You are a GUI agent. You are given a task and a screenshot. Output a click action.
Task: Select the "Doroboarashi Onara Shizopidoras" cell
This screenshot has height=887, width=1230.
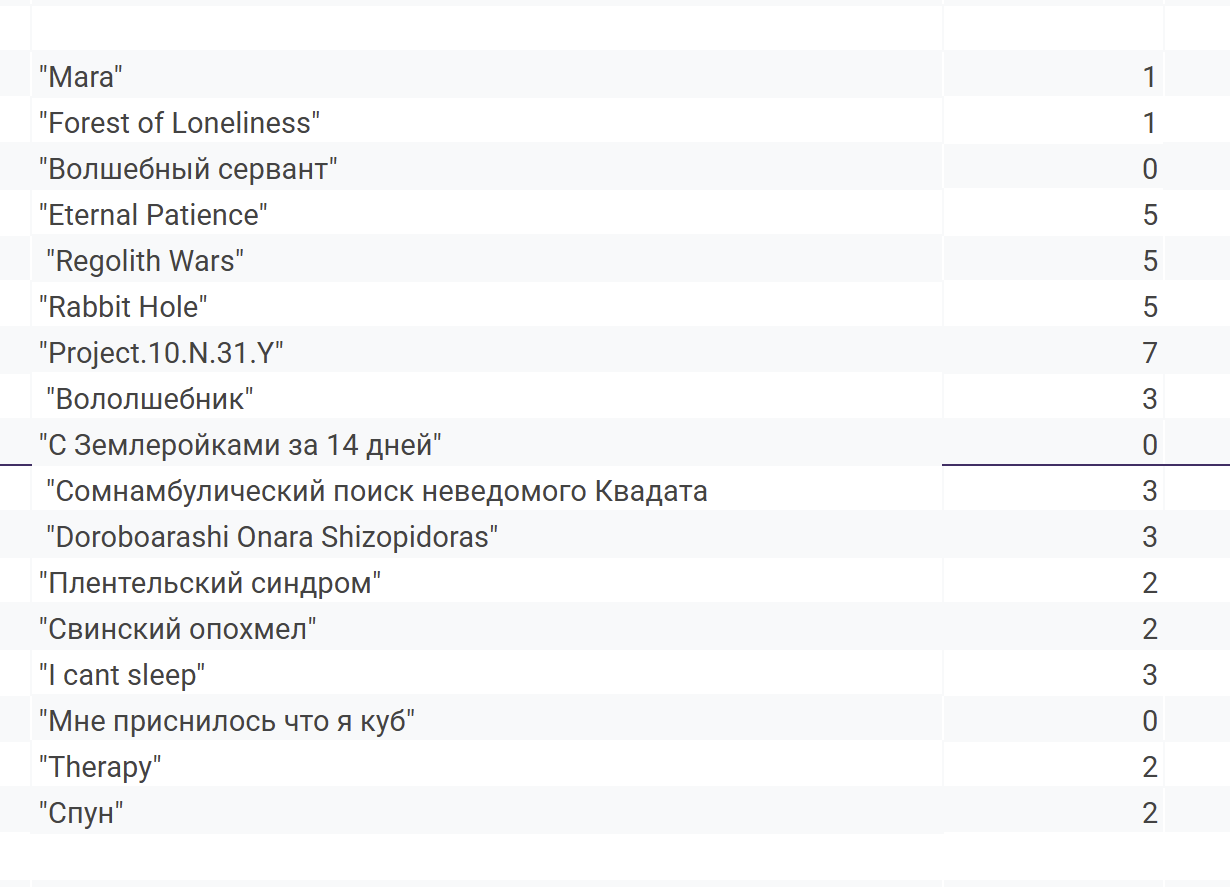[487, 536]
